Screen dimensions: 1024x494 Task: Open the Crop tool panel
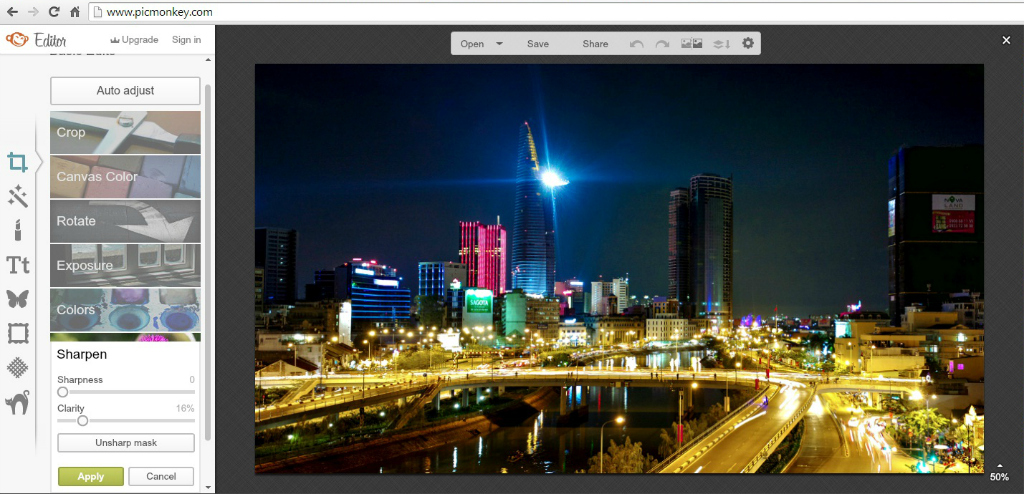(125, 132)
